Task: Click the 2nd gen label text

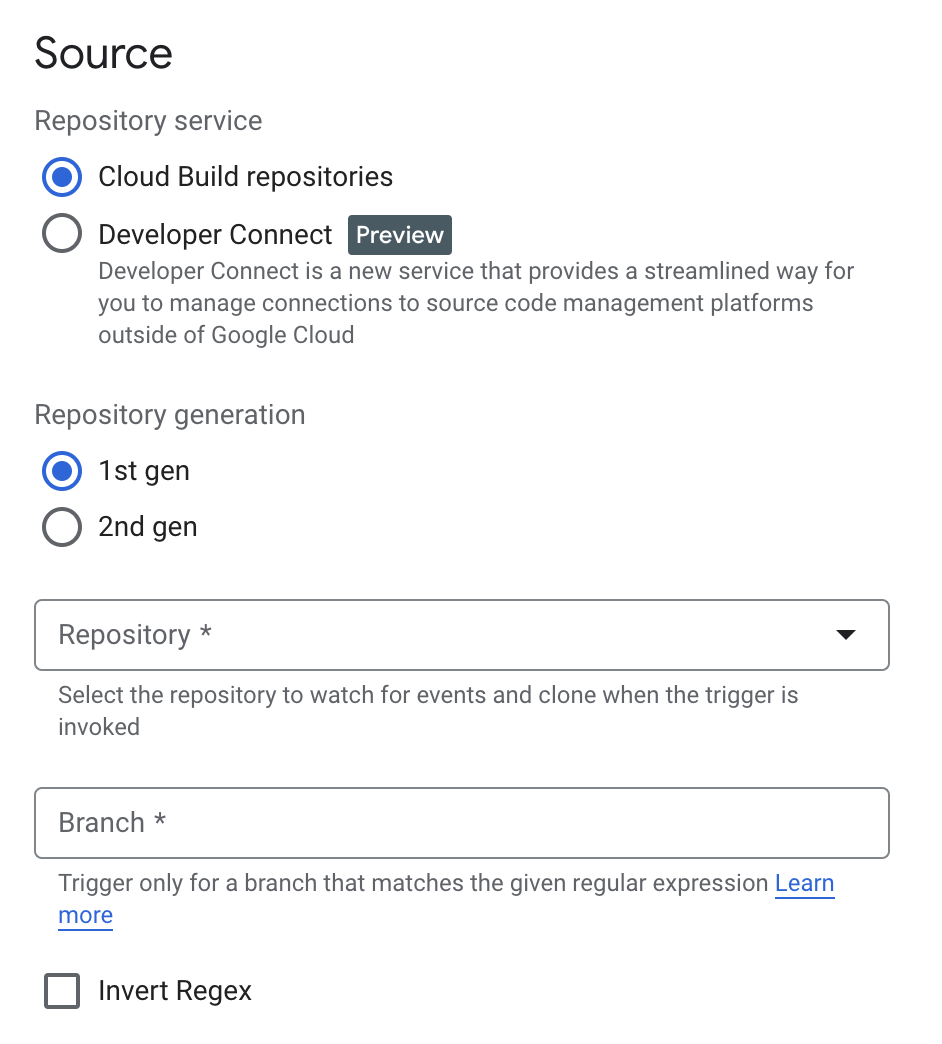Action: click(x=148, y=527)
